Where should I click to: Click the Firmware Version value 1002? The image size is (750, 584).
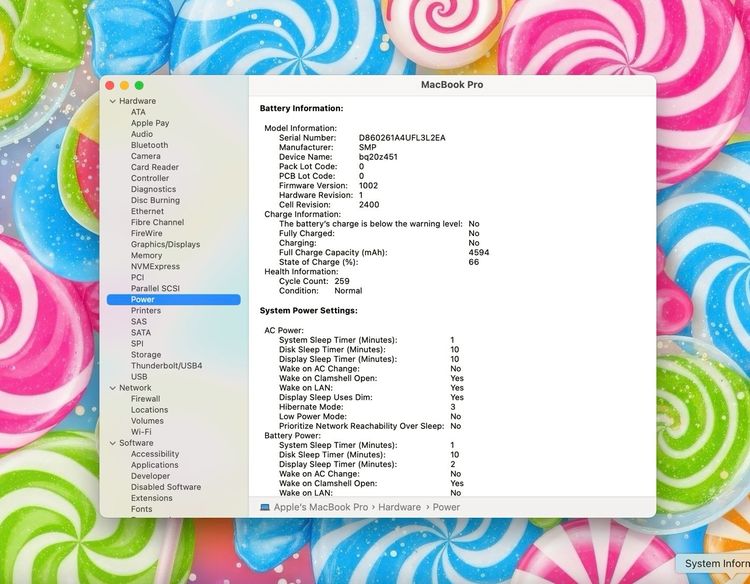click(x=368, y=186)
